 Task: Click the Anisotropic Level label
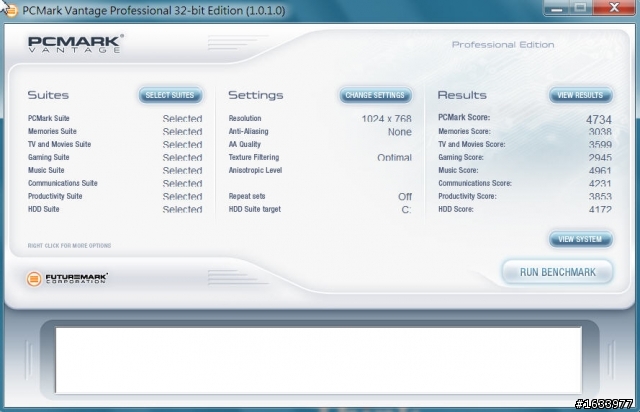point(255,170)
